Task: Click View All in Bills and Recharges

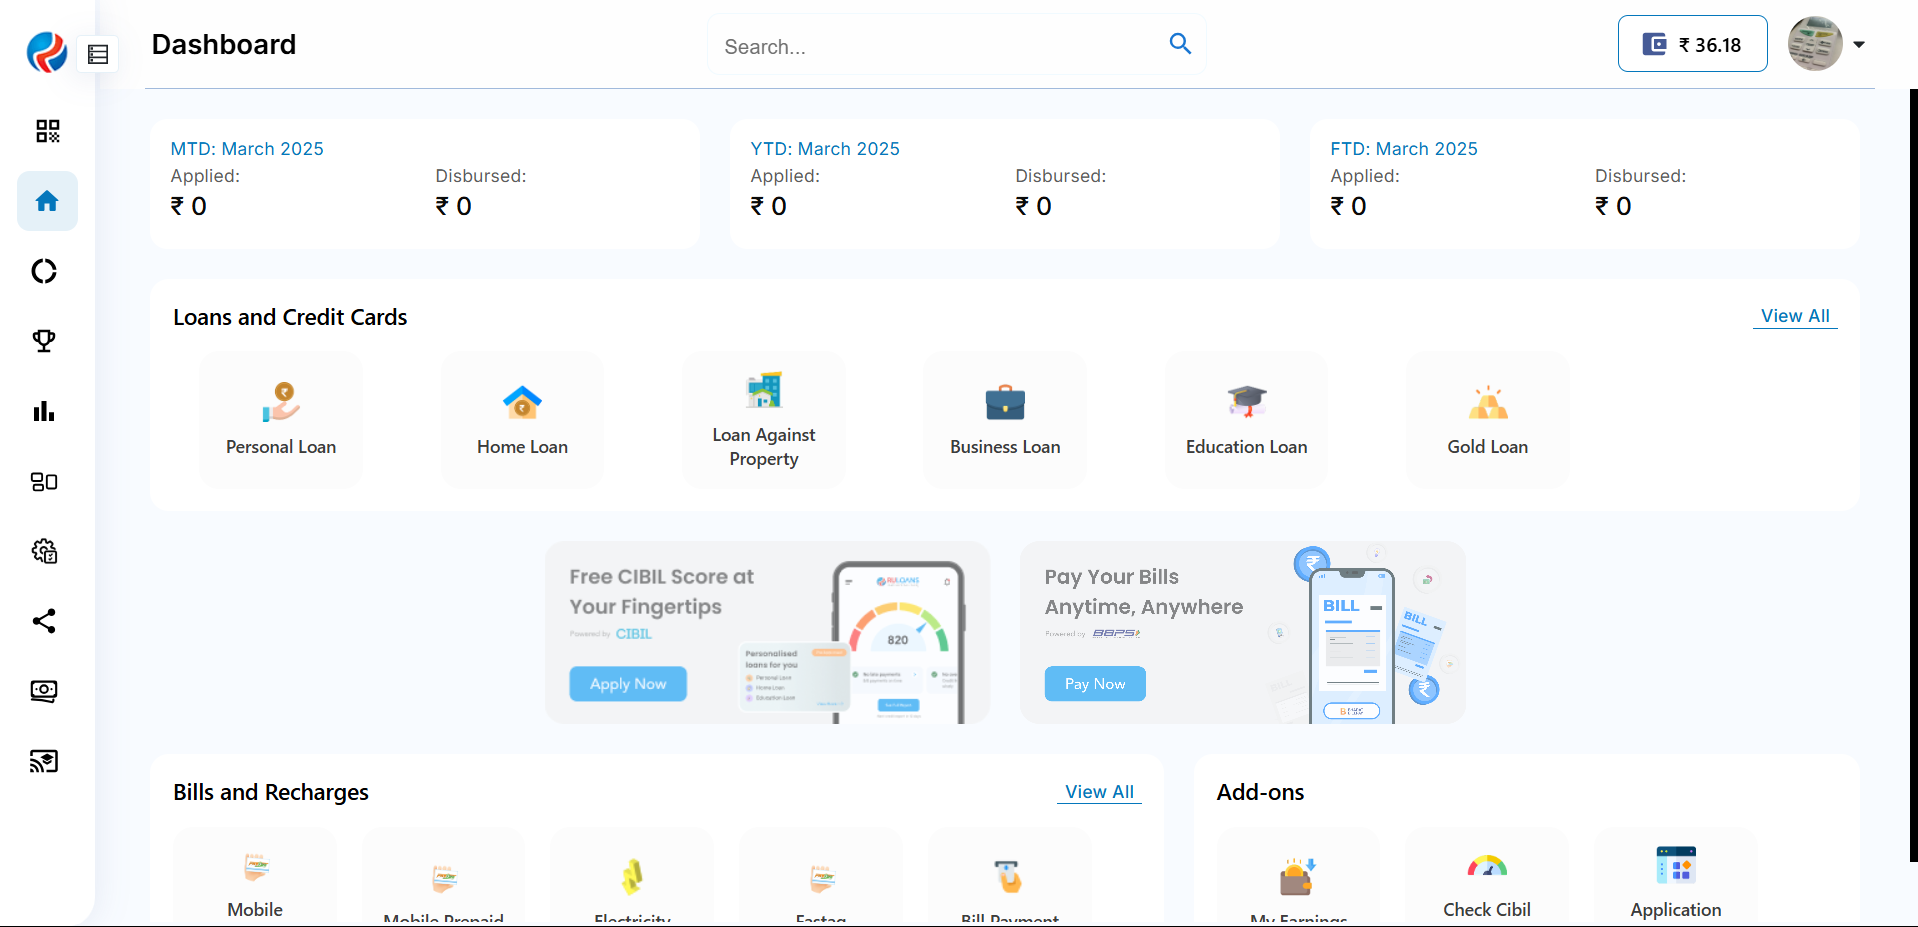Action: 1099,792
